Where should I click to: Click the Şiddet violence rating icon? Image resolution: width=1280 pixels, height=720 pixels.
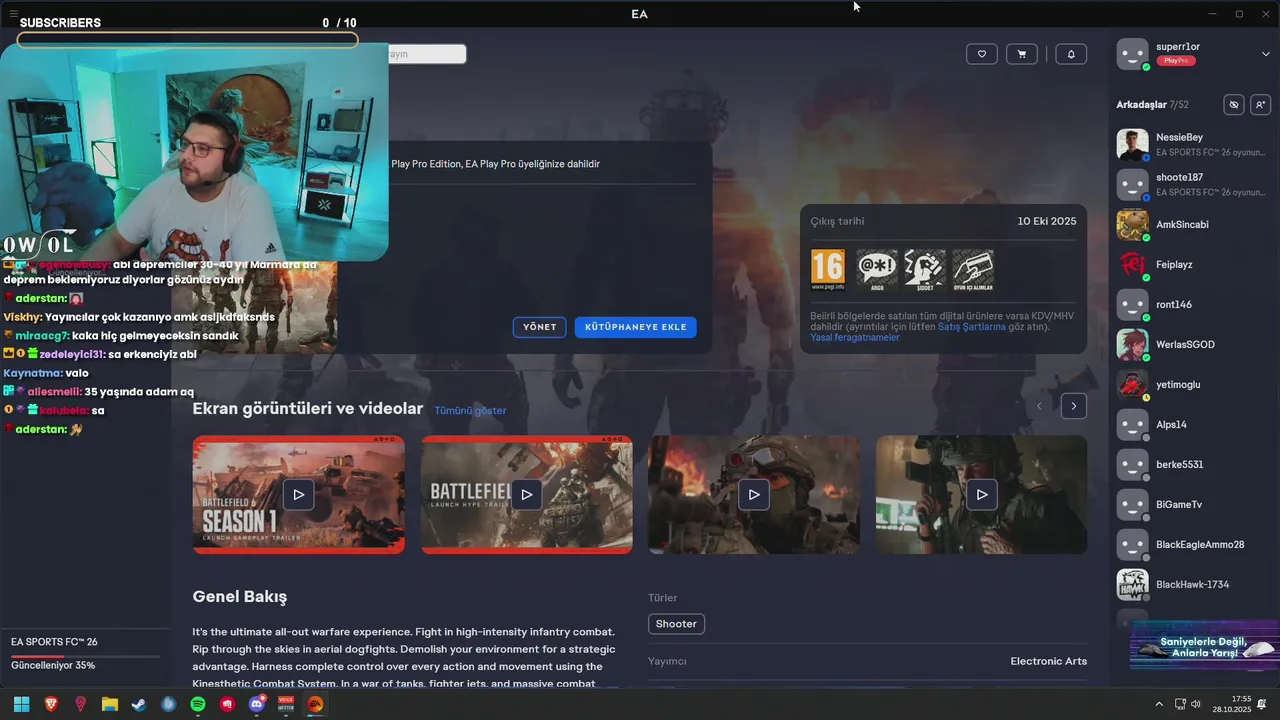point(925,270)
